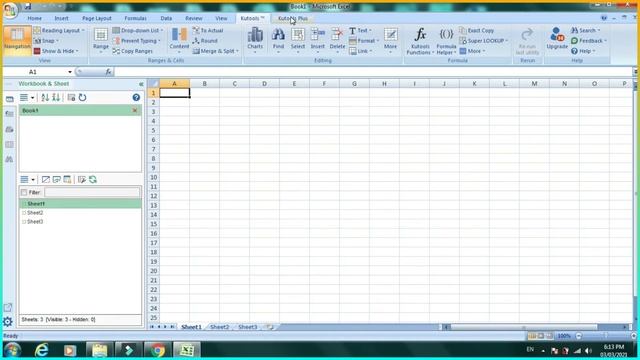The image size is (640, 360).
Task: Open the Charts tool in Kutools ribbon
Action: click(255, 40)
